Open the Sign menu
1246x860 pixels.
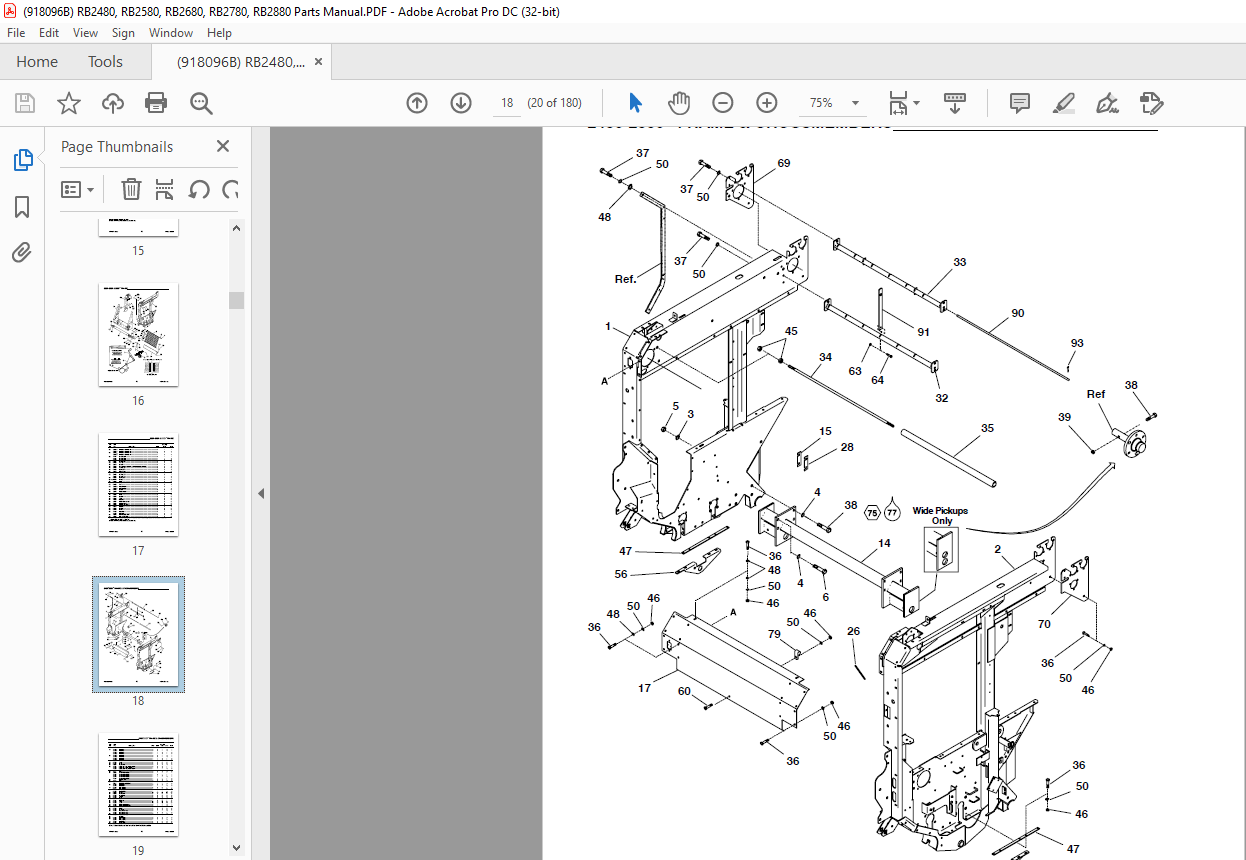123,33
